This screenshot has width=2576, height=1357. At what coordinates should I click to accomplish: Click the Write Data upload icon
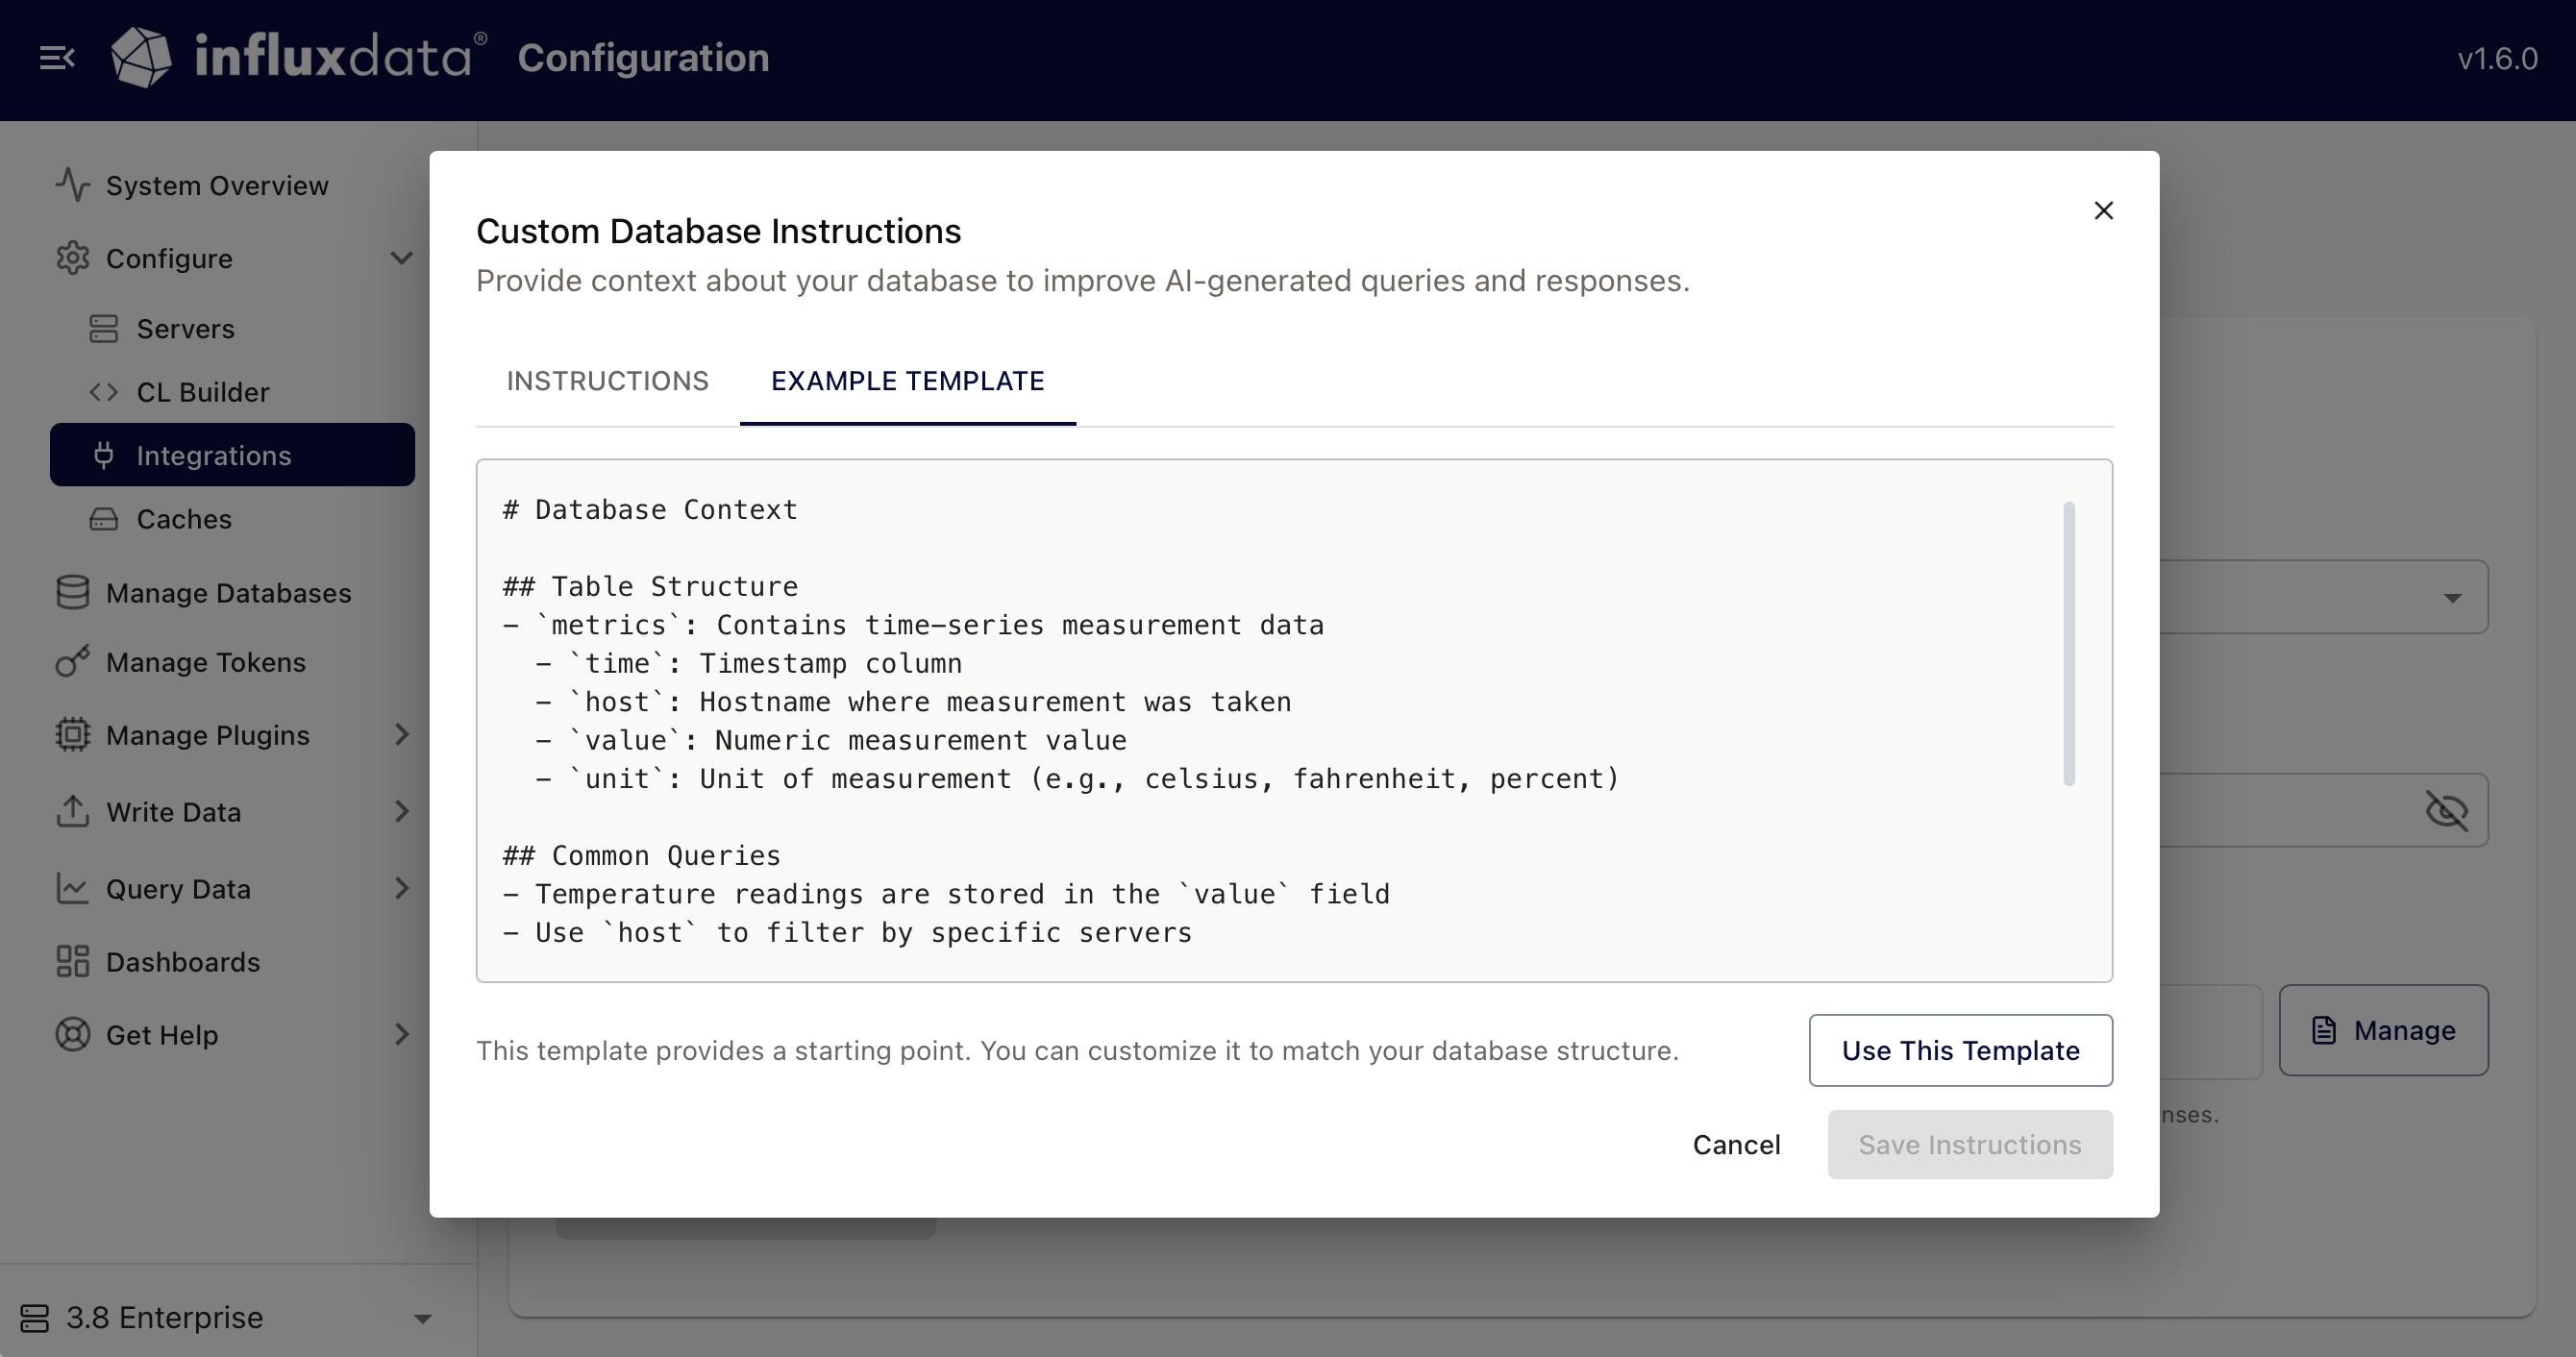point(71,812)
